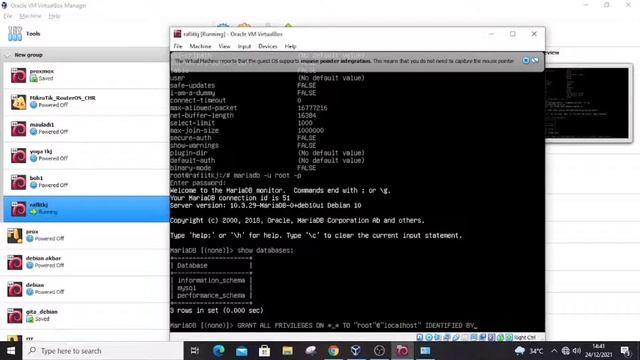Switch to VirtualBox Manager taskbar icon
The image size is (640, 360).
(x=356, y=351)
